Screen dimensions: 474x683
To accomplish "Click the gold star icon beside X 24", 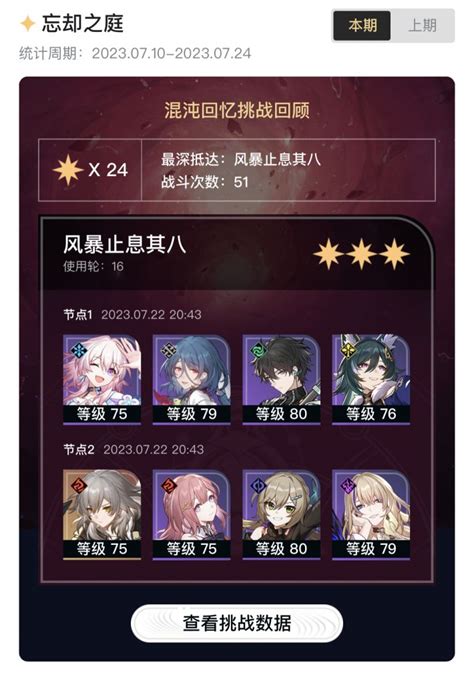I will 68,170.
